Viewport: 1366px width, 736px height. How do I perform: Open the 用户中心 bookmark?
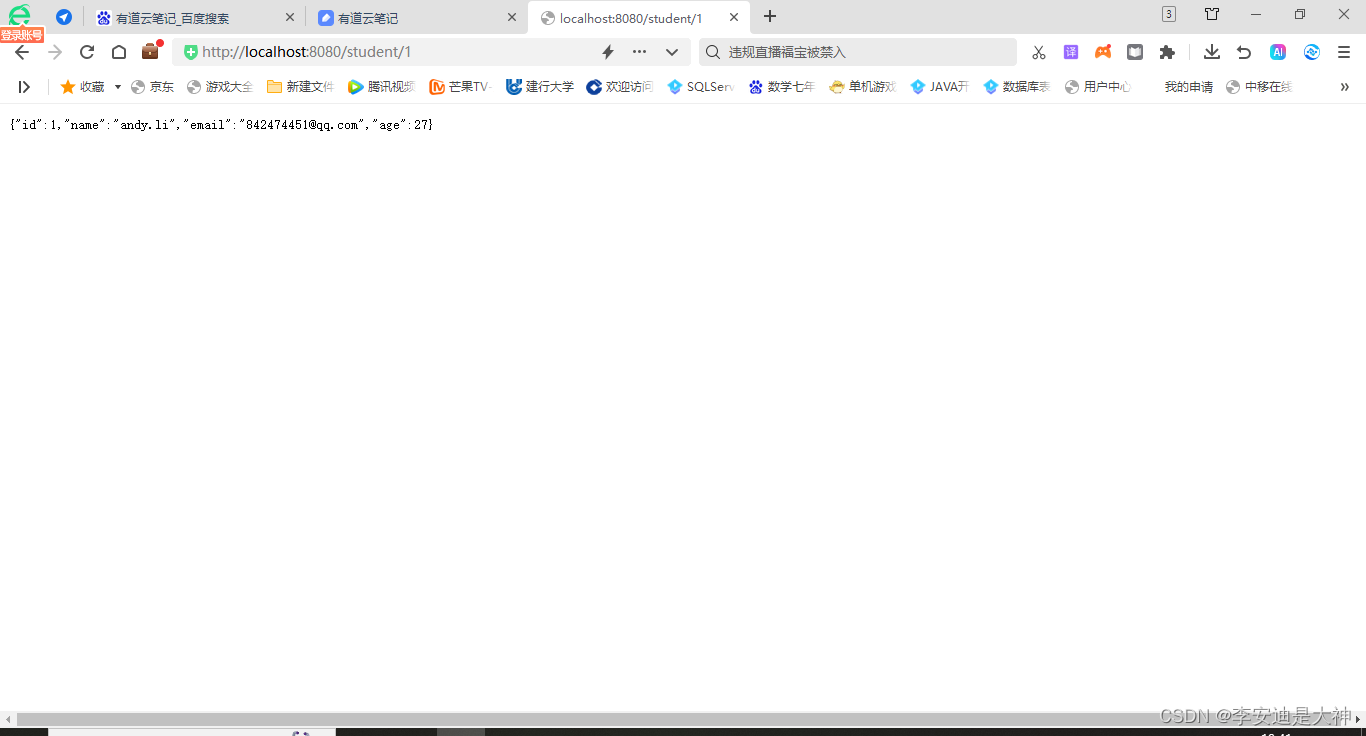click(x=1098, y=87)
